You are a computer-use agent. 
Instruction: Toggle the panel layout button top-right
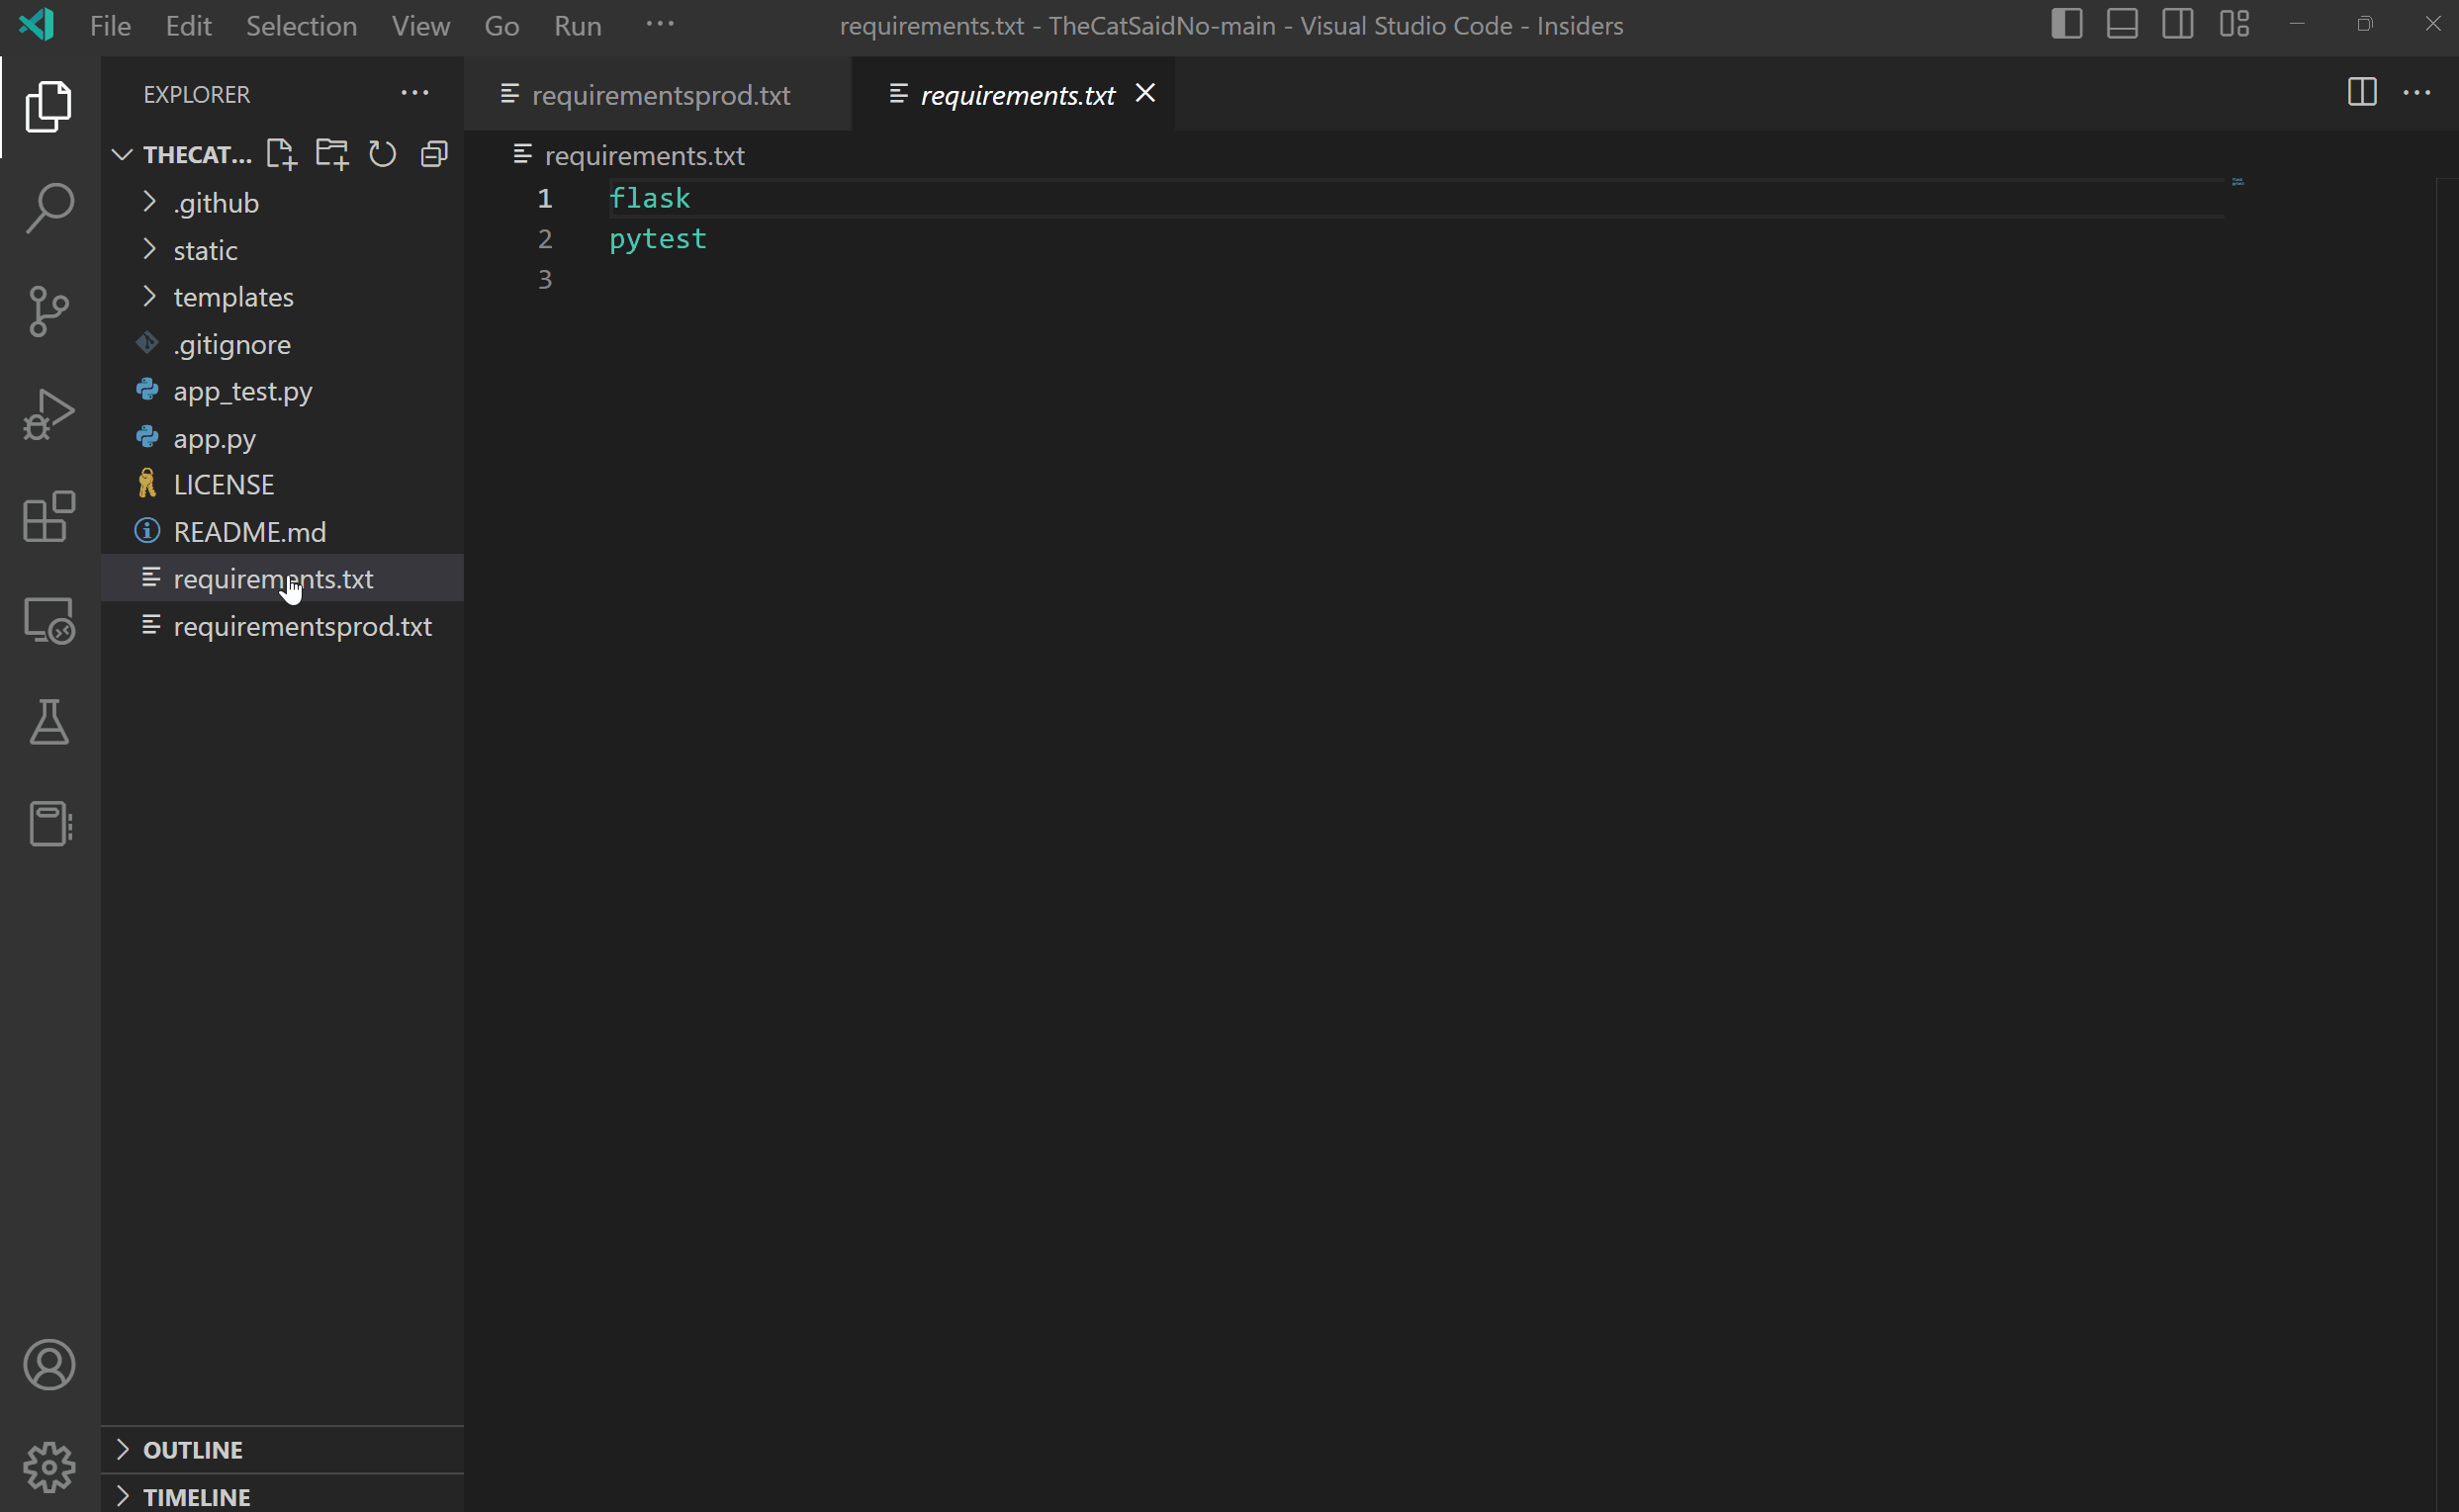[x=2124, y=25]
